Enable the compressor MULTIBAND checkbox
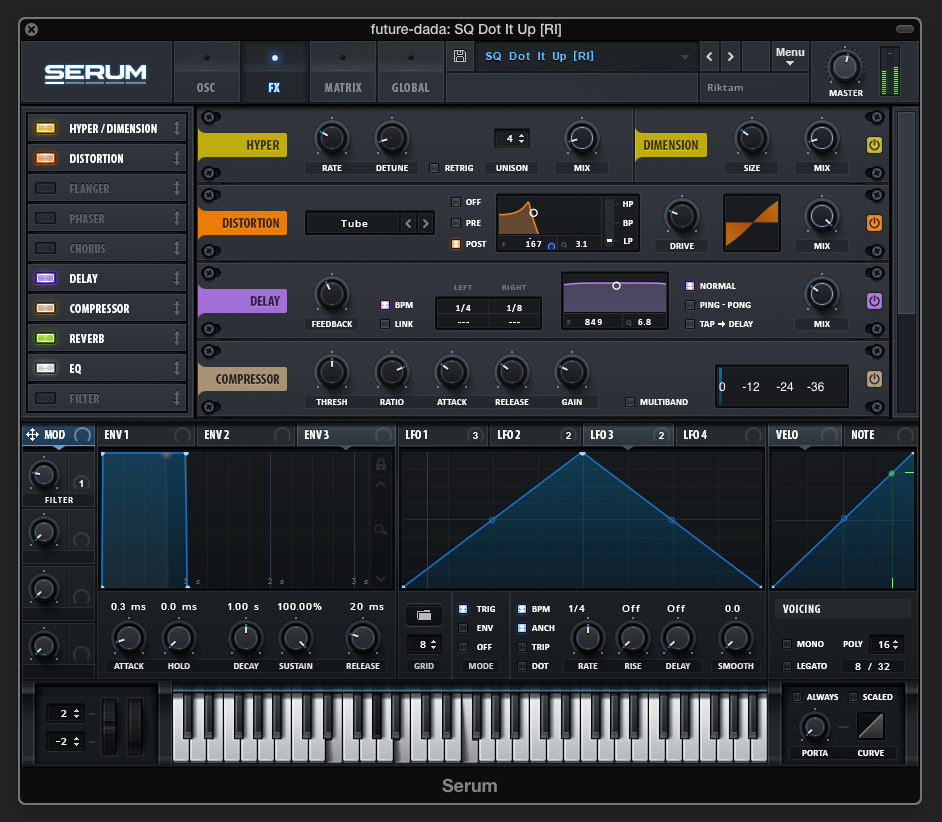The height and width of the screenshot is (822, 942). tap(630, 402)
